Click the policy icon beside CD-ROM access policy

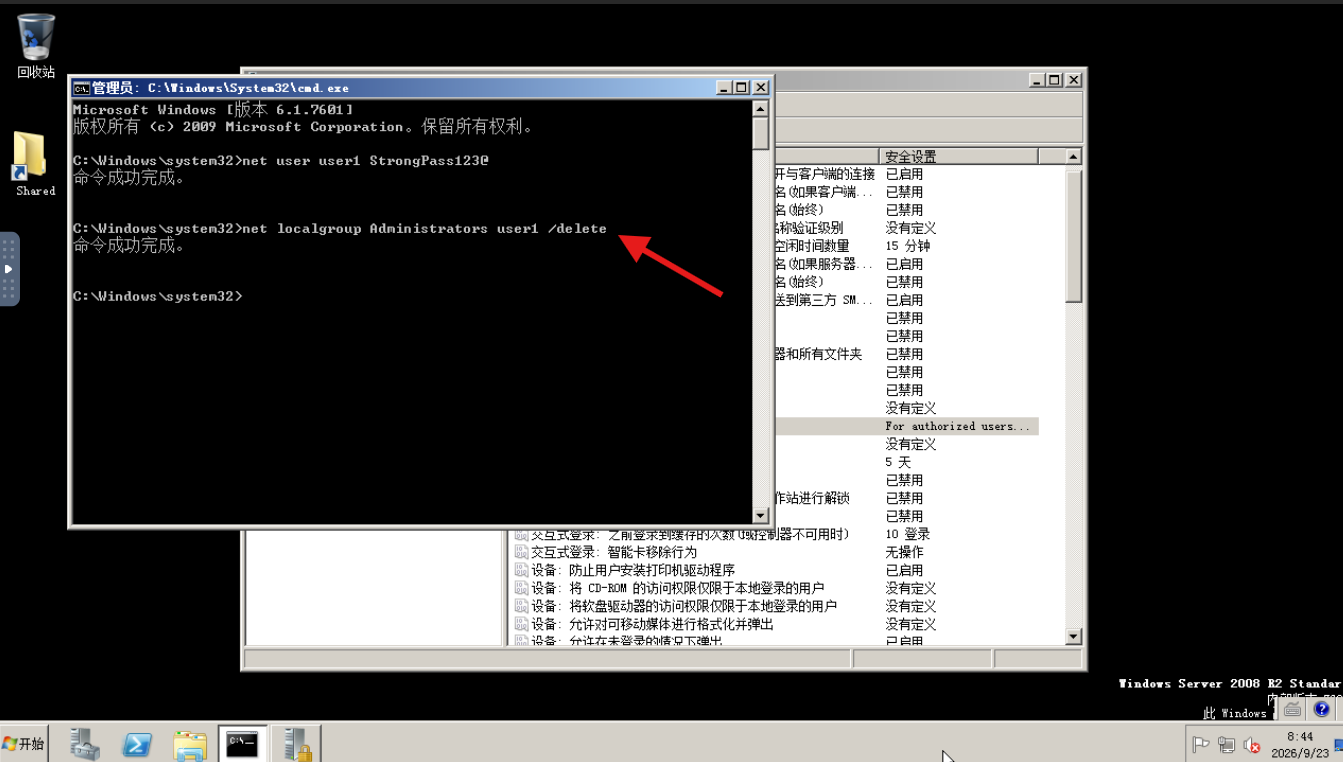click(x=521, y=588)
